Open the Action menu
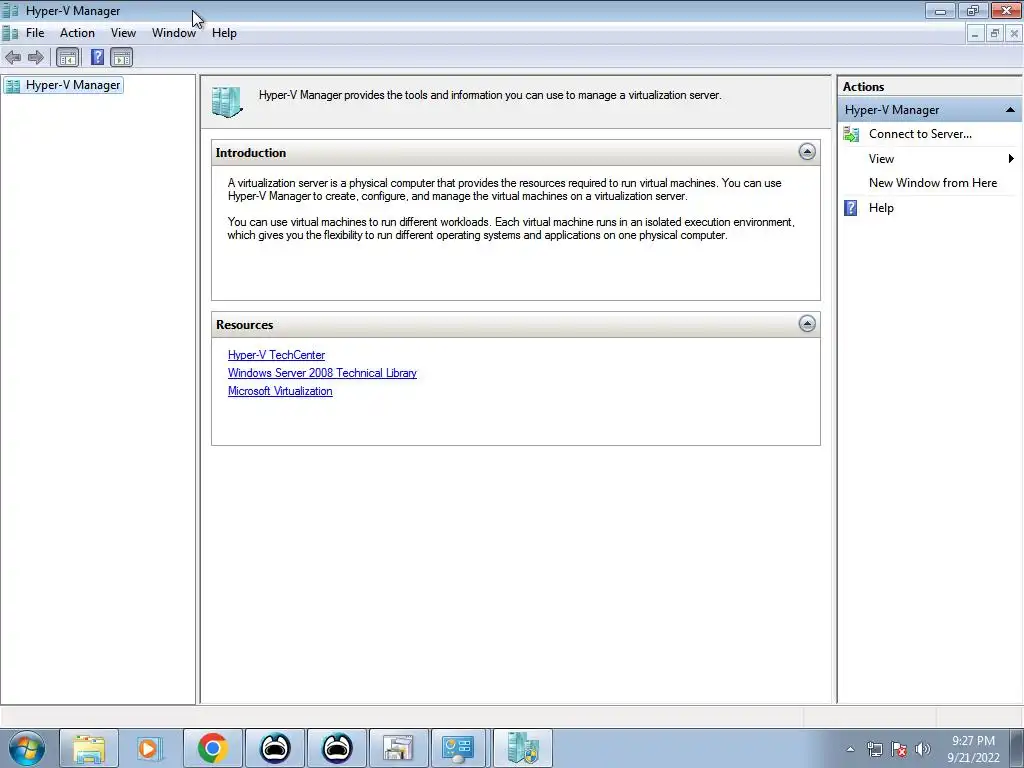Screen dimensions: 1024x768 coord(77,33)
